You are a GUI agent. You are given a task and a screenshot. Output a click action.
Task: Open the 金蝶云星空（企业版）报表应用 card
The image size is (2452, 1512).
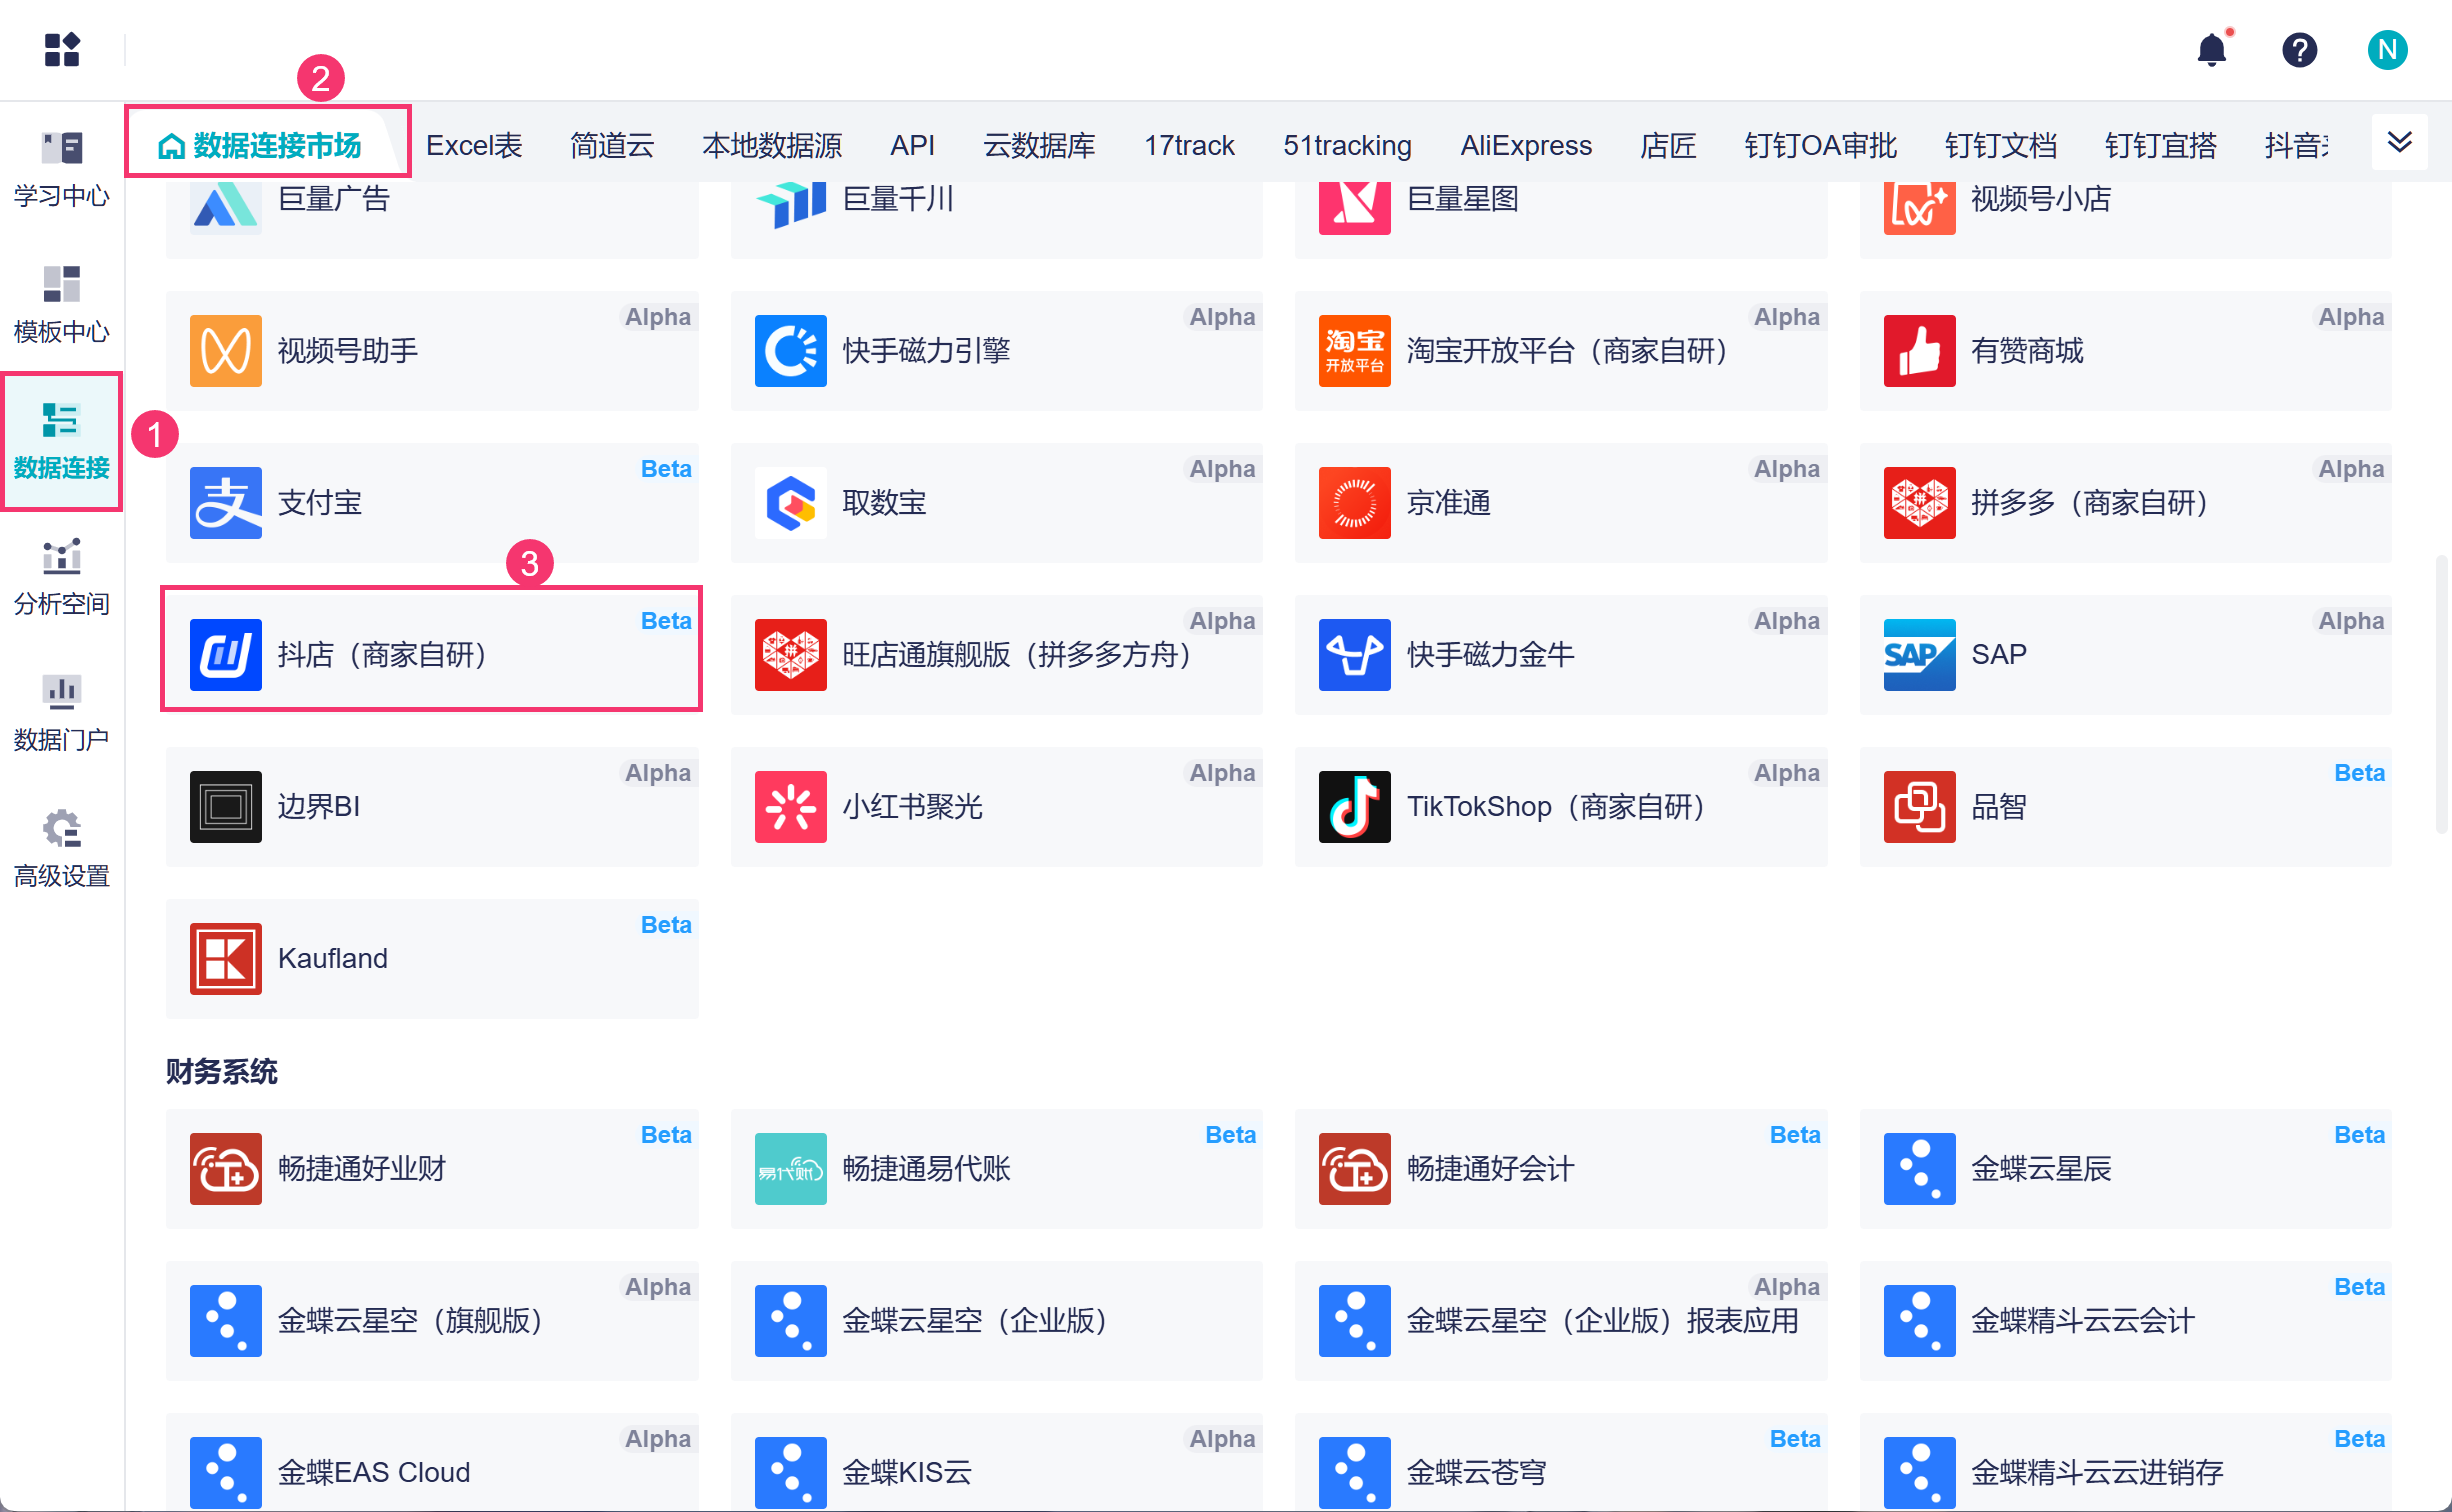click(x=1561, y=1321)
